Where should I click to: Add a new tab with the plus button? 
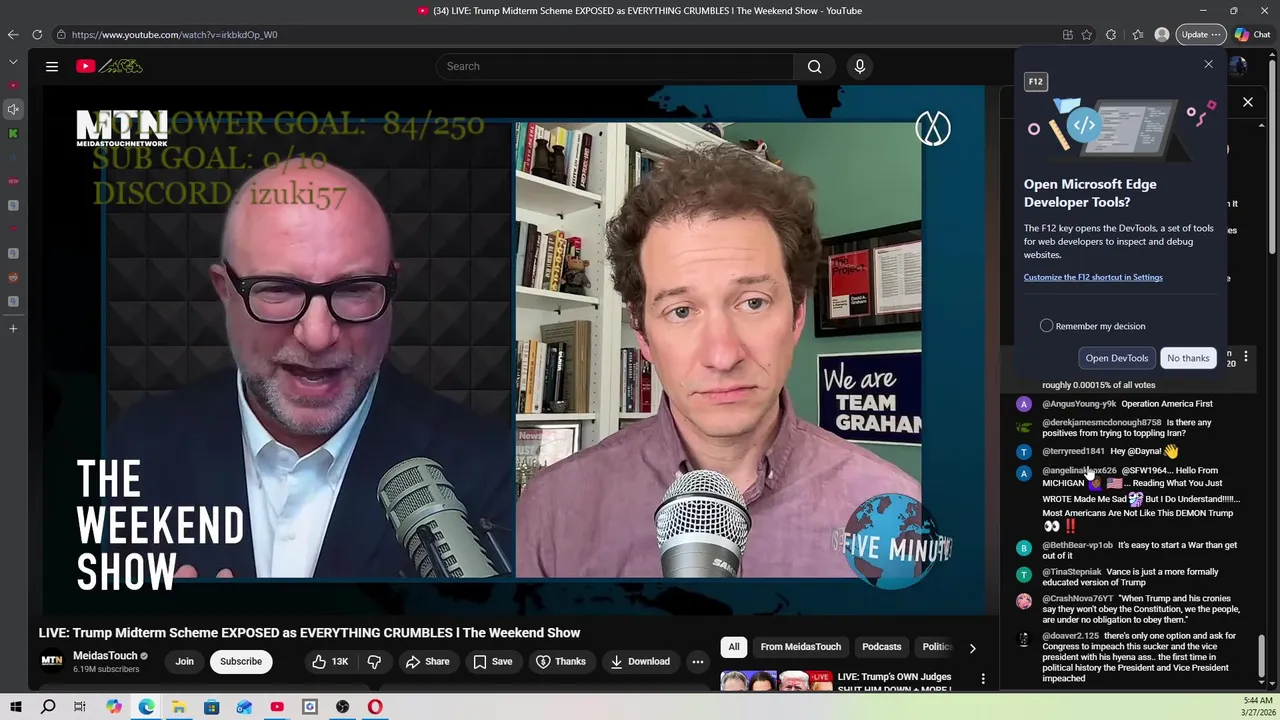pos(13,328)
